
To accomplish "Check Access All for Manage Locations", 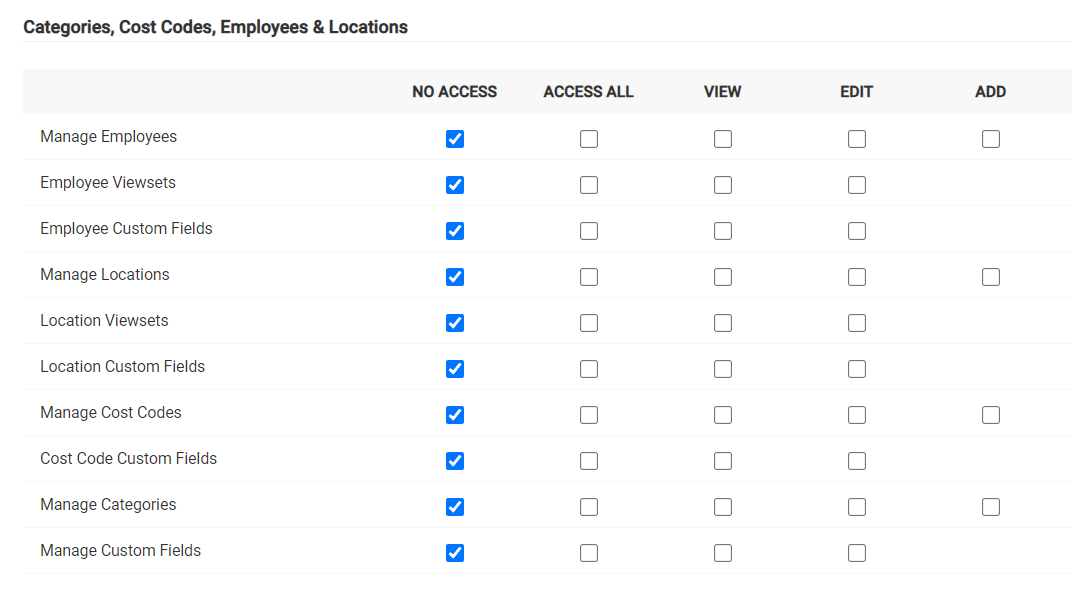I will [x=589, y=277].
